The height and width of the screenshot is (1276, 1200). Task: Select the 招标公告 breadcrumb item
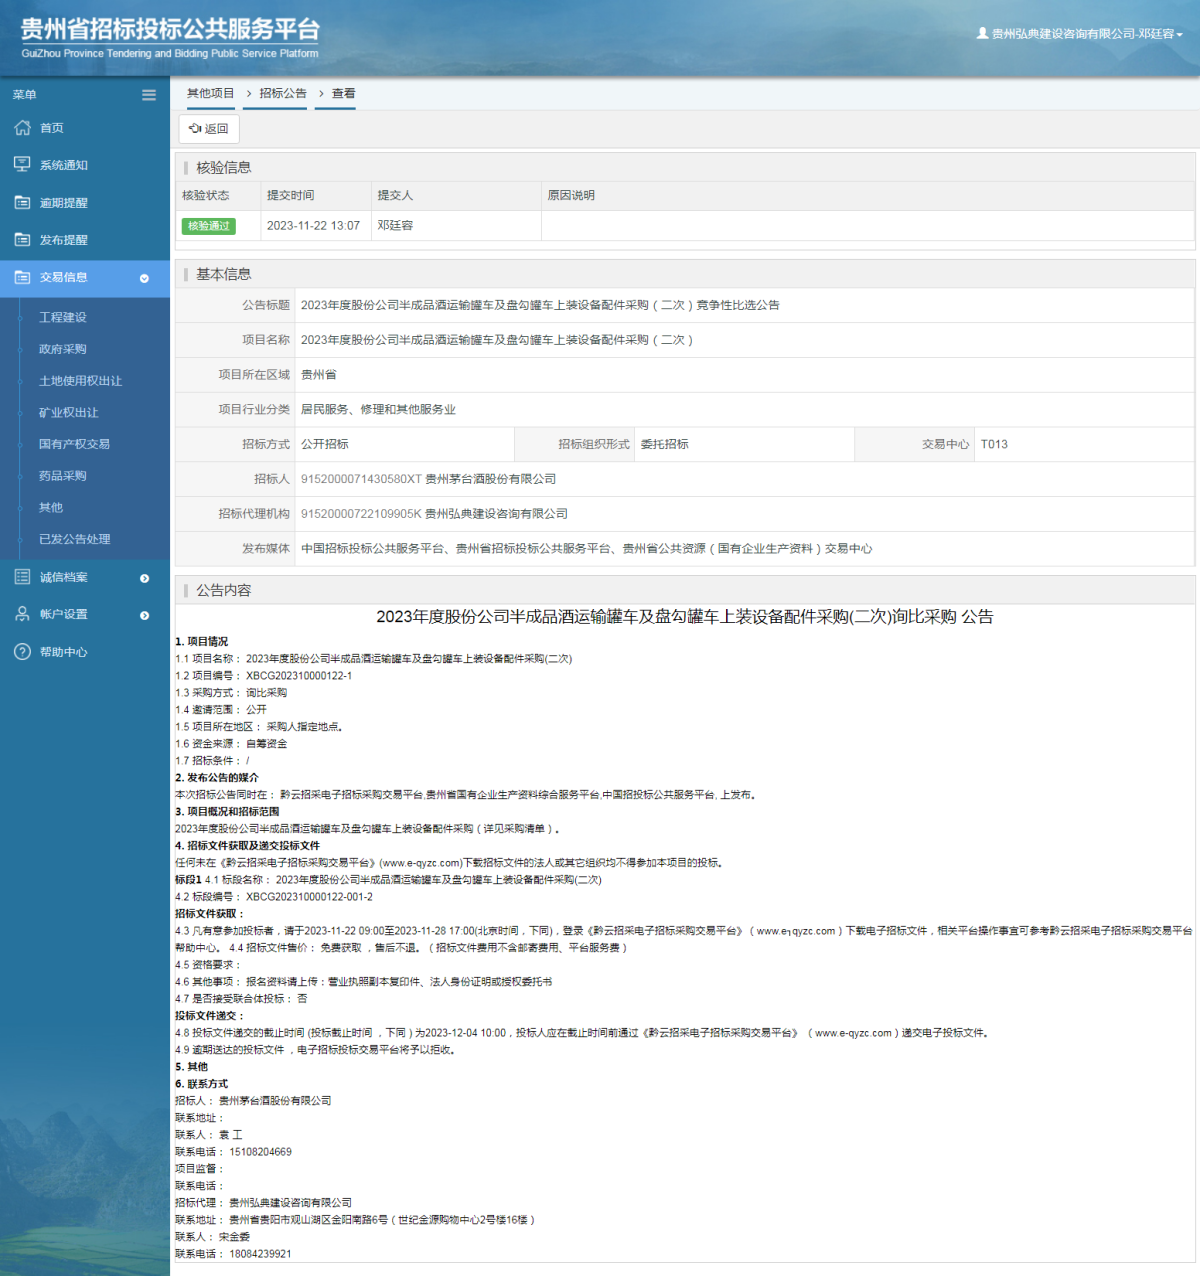click(x=275, y=92)
